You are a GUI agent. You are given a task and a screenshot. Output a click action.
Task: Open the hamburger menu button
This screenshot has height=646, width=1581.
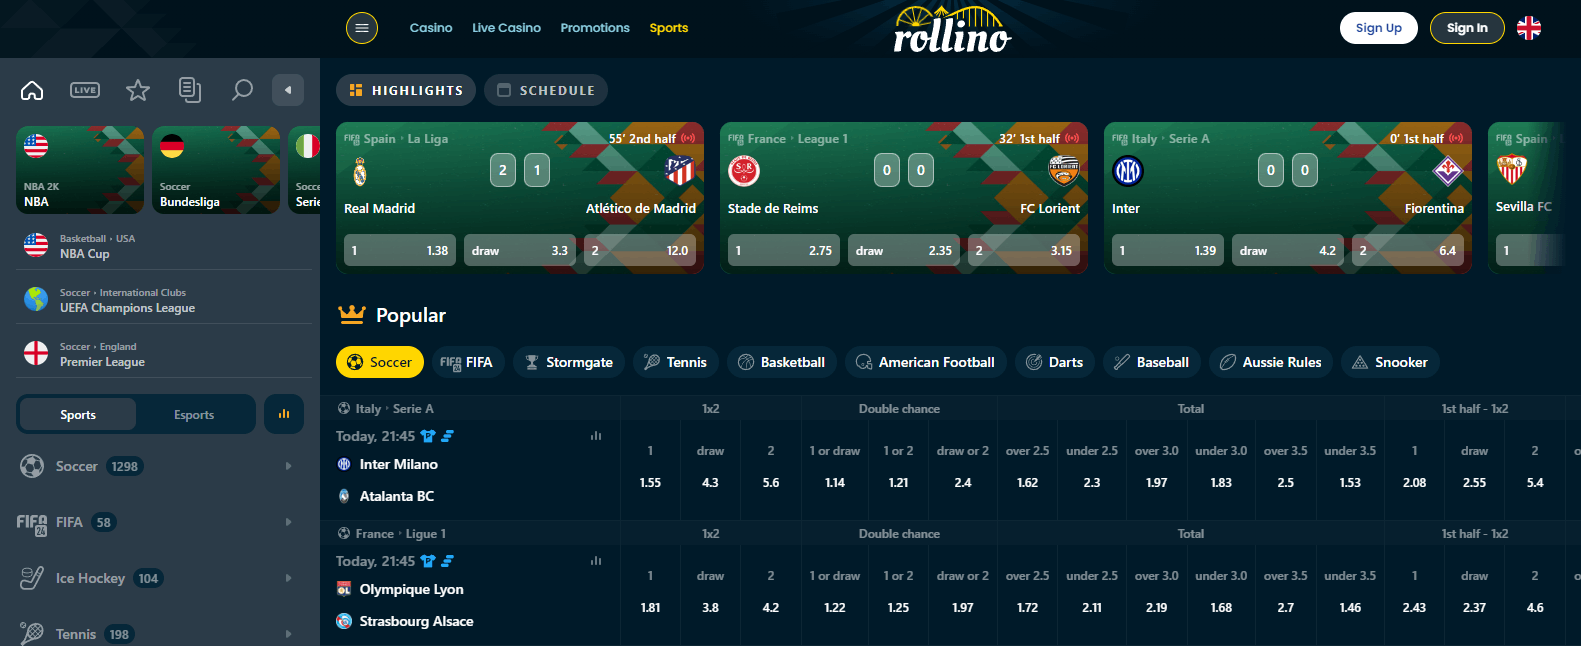tap(362, 28)
